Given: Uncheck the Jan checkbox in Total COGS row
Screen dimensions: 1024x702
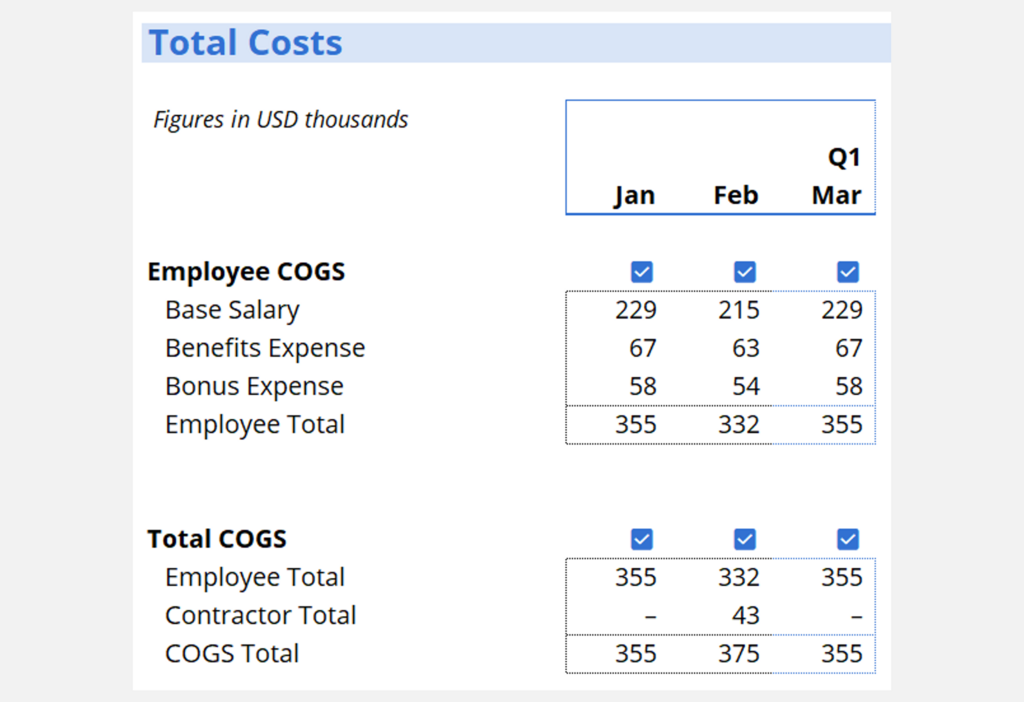Looking at the screenshot, I should click(x=642, y=540).
